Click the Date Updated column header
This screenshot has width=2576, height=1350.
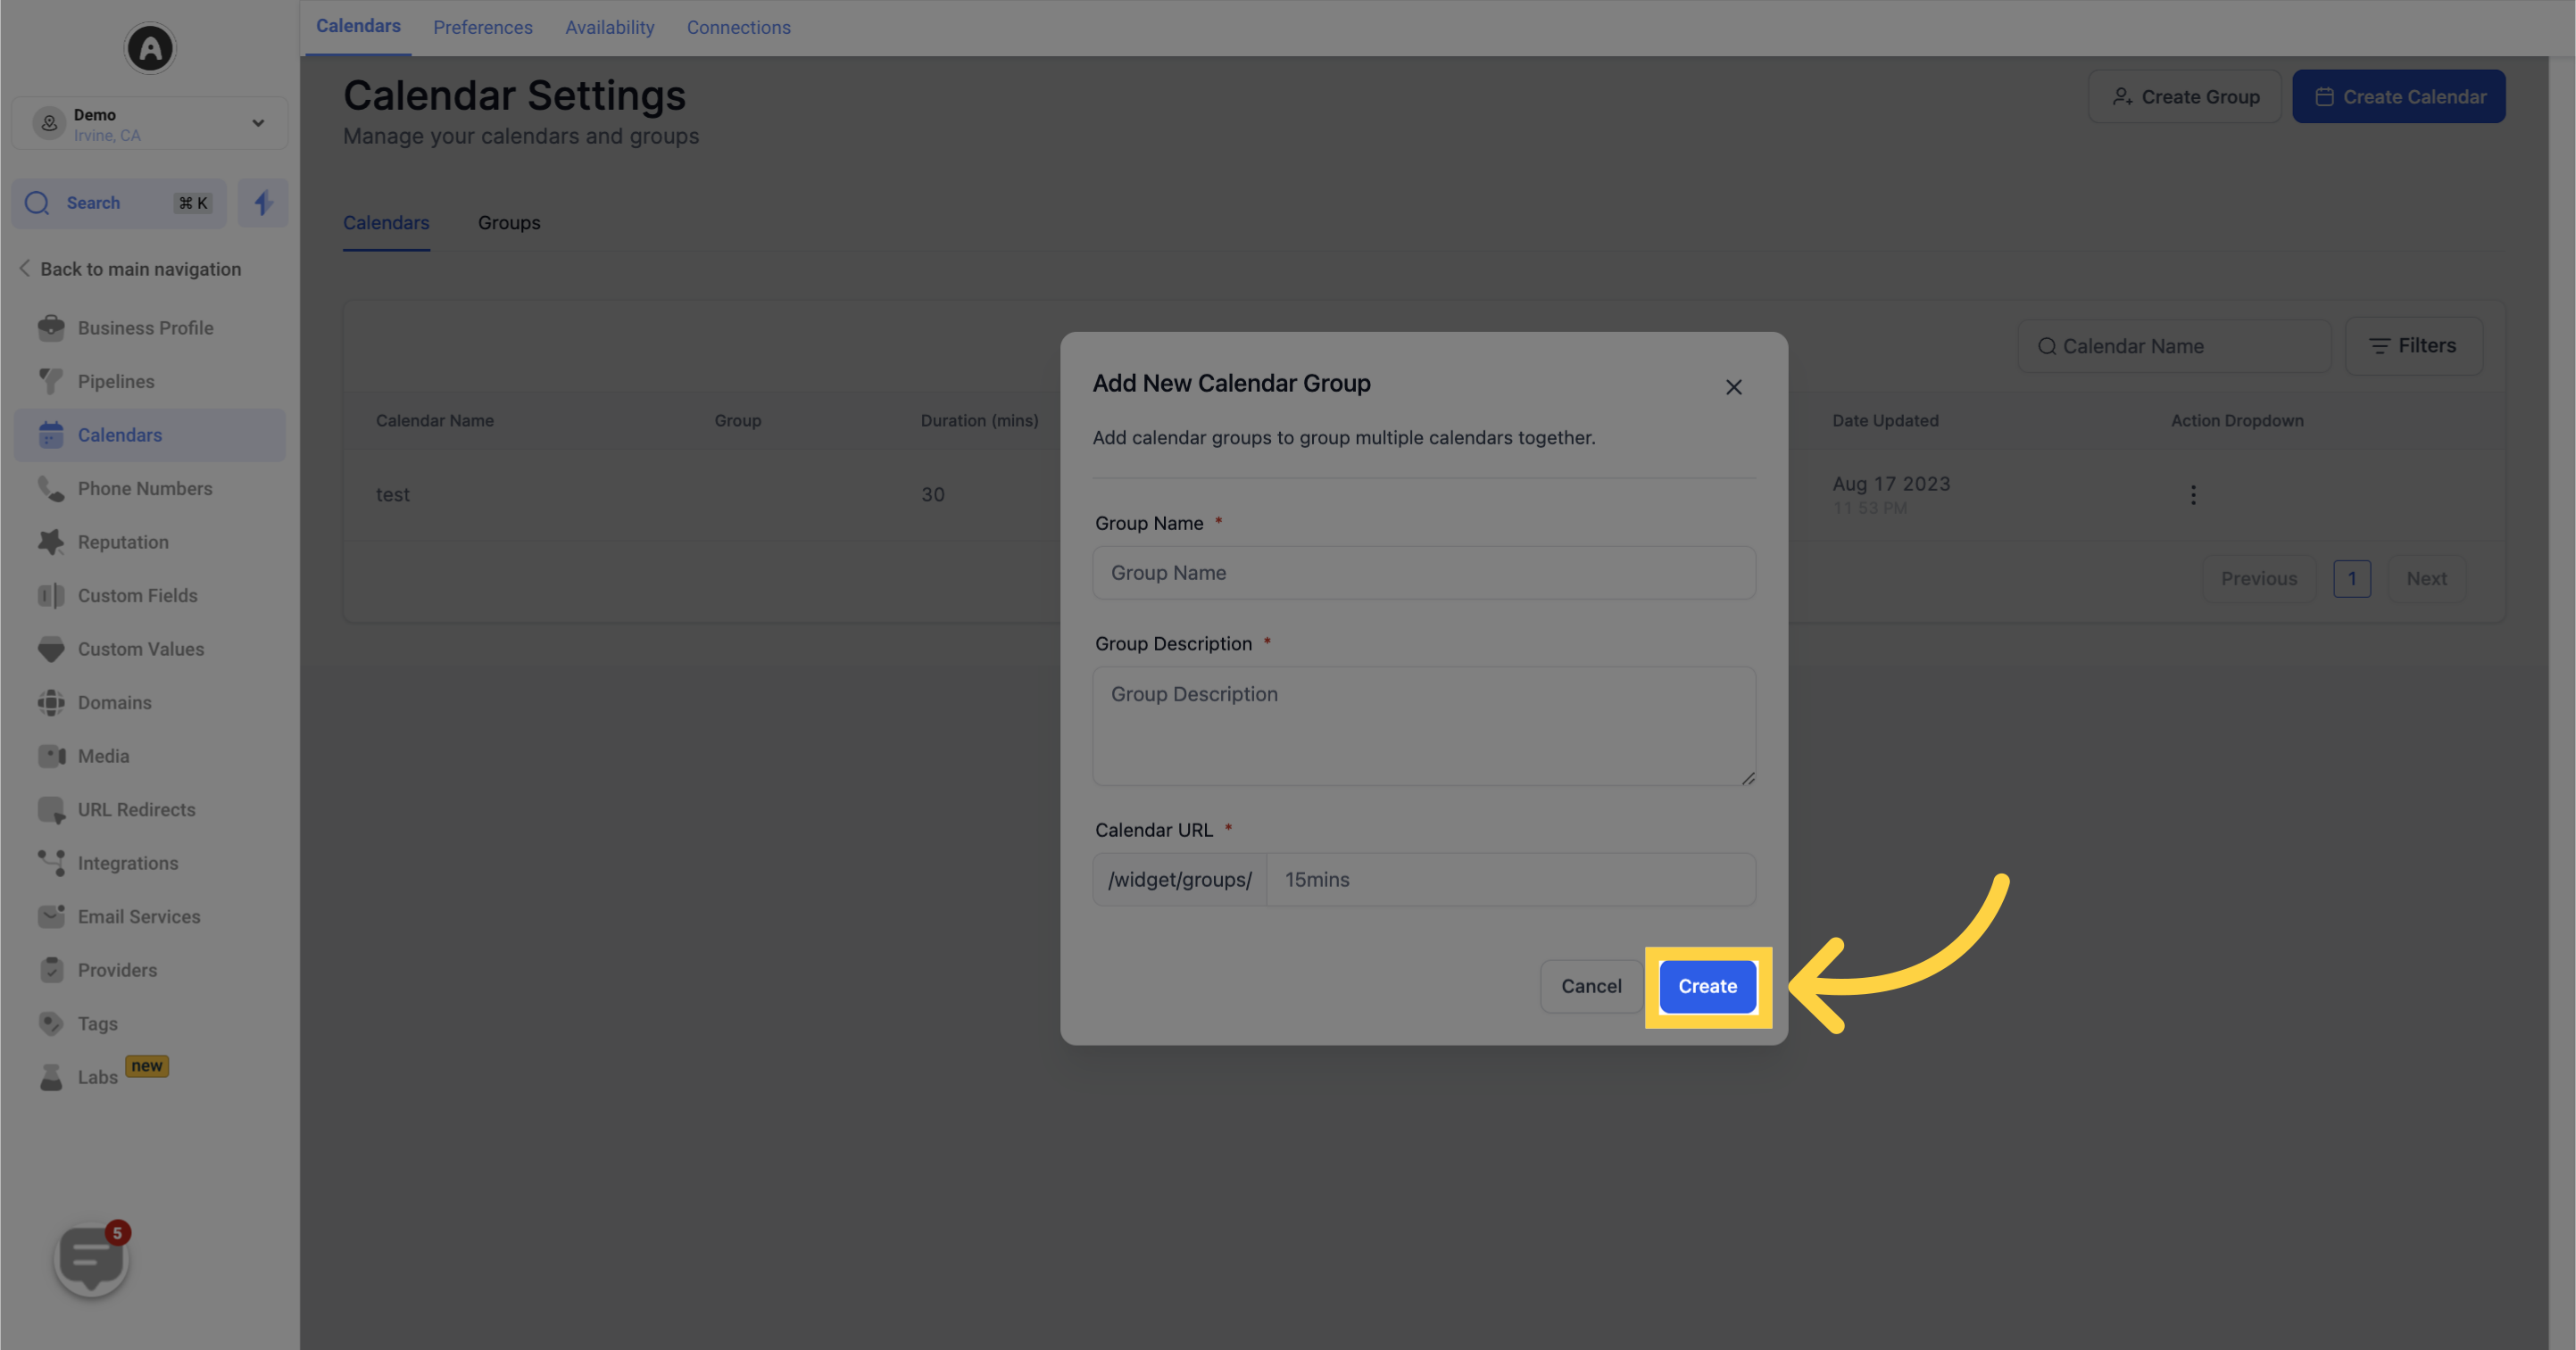1885,420
